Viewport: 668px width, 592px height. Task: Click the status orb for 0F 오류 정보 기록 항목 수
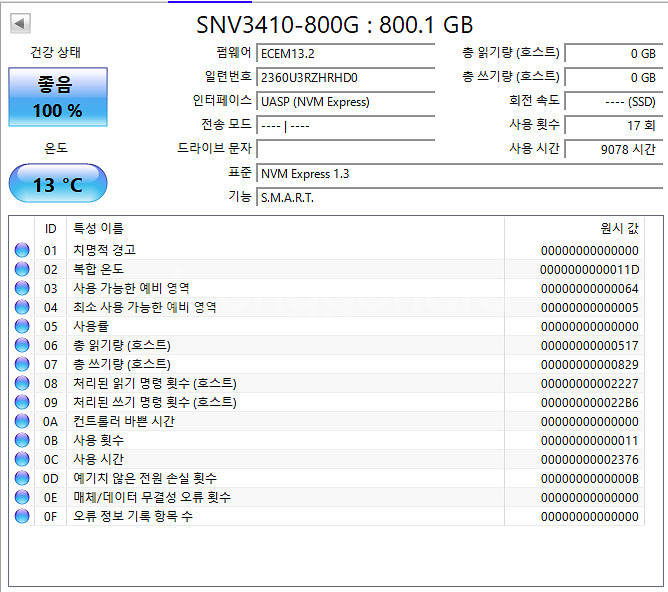tap(22, 516)
